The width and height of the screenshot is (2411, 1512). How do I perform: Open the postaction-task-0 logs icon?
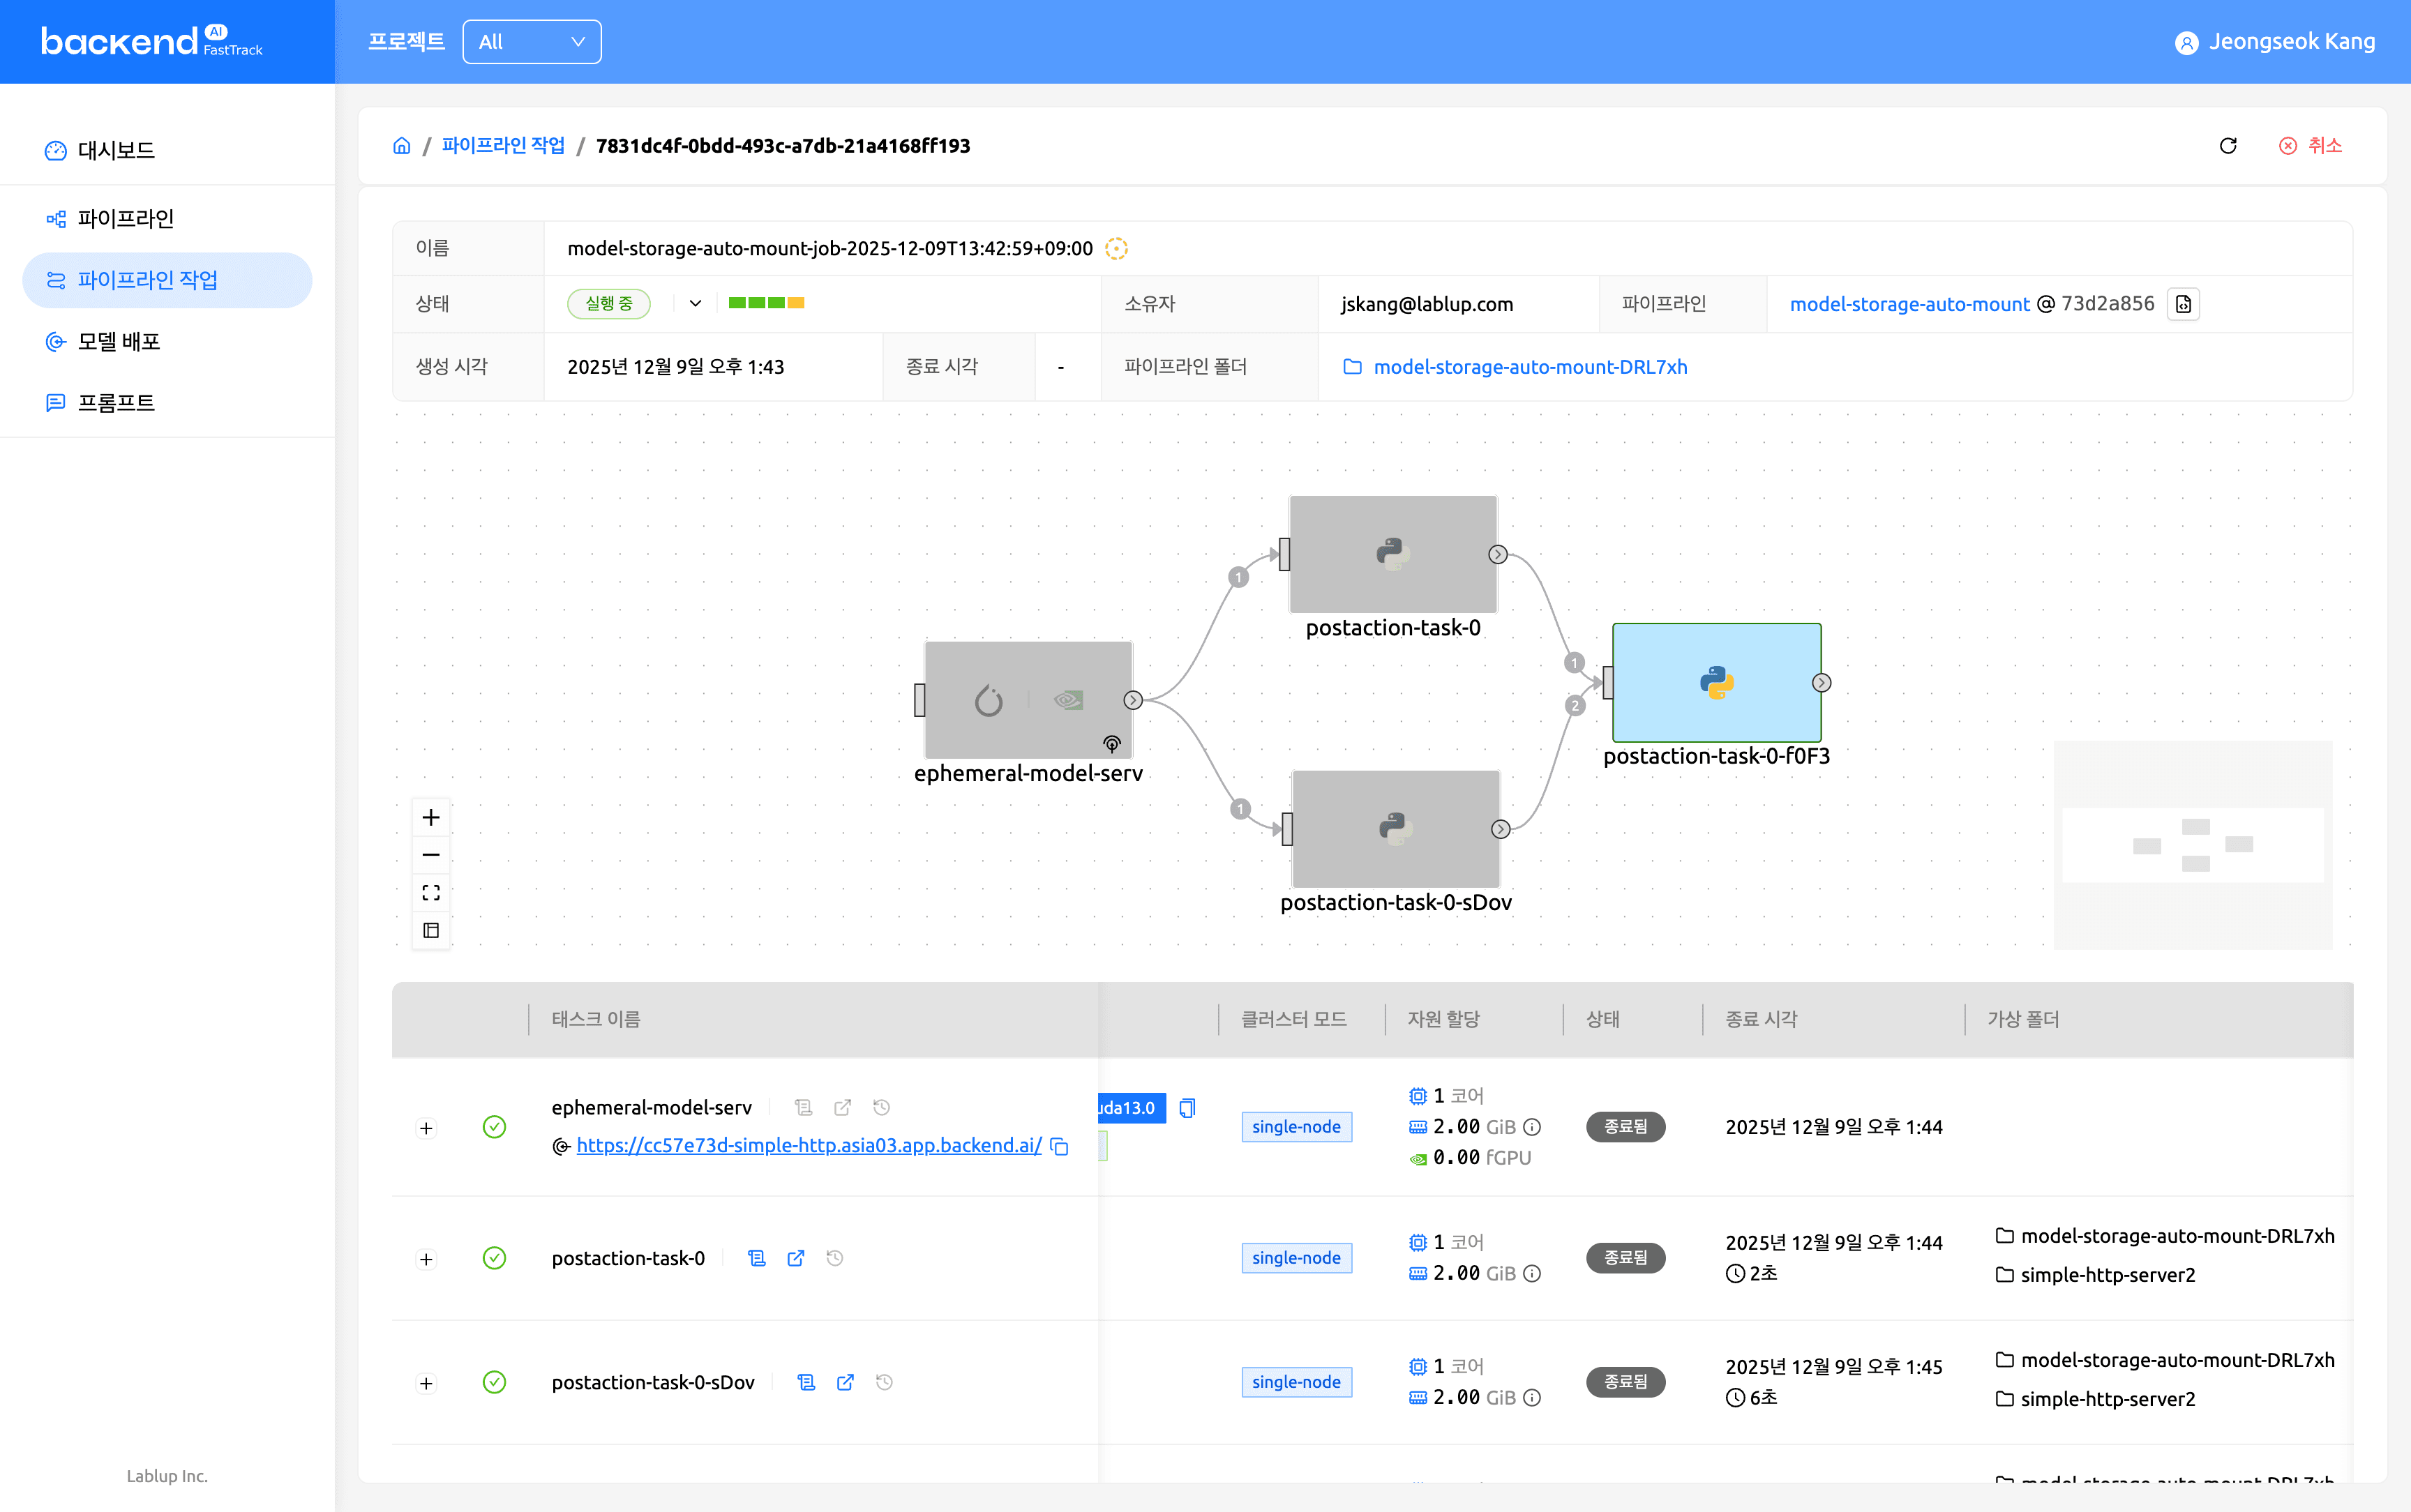pyautogui.click(x=757, y=1258)
